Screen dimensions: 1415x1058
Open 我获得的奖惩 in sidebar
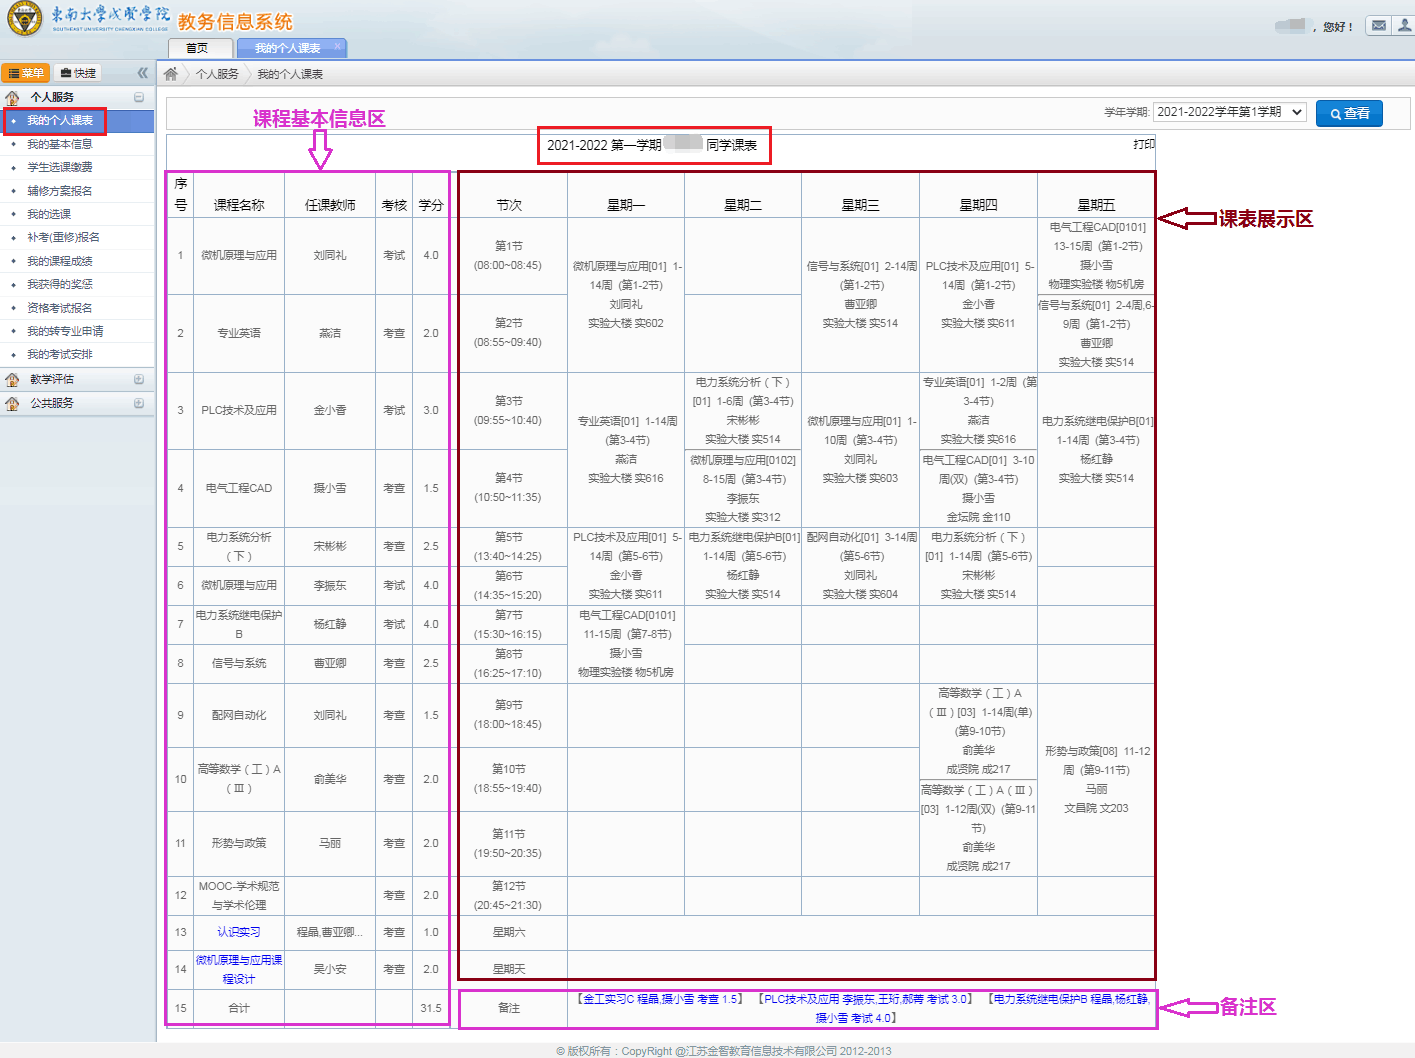60,284
